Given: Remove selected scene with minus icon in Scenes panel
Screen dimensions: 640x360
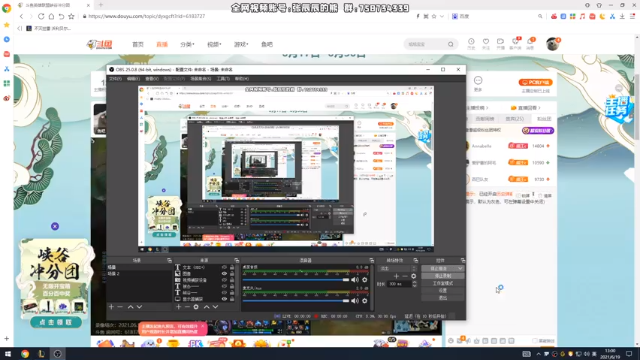Looking at the screenshot, I should pos(120,307).
